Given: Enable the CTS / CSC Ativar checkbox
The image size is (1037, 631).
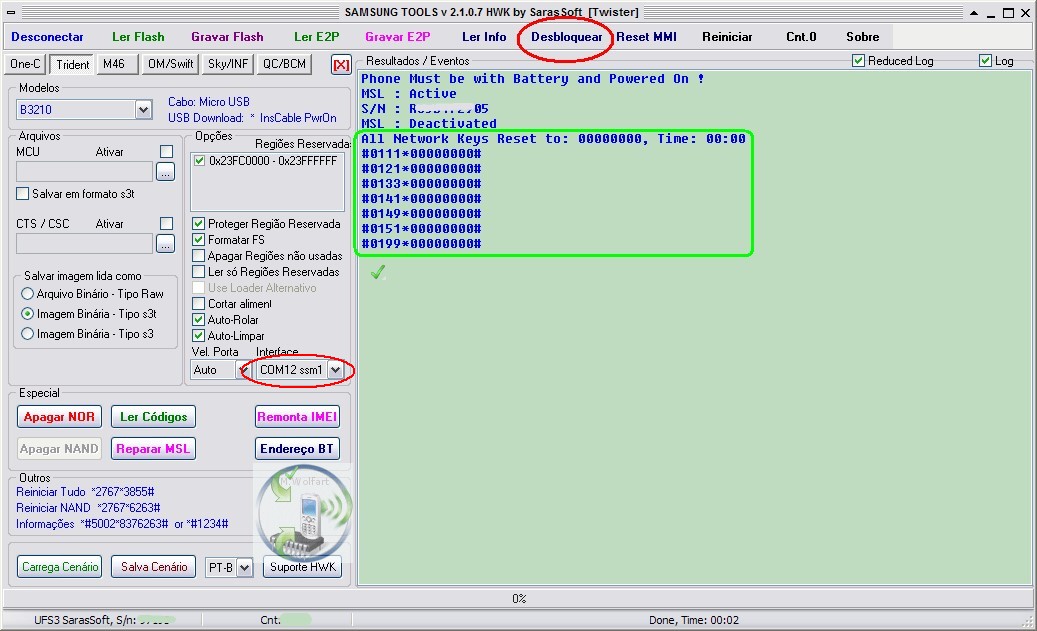Looking at the screenshot, I should (167, 224).
